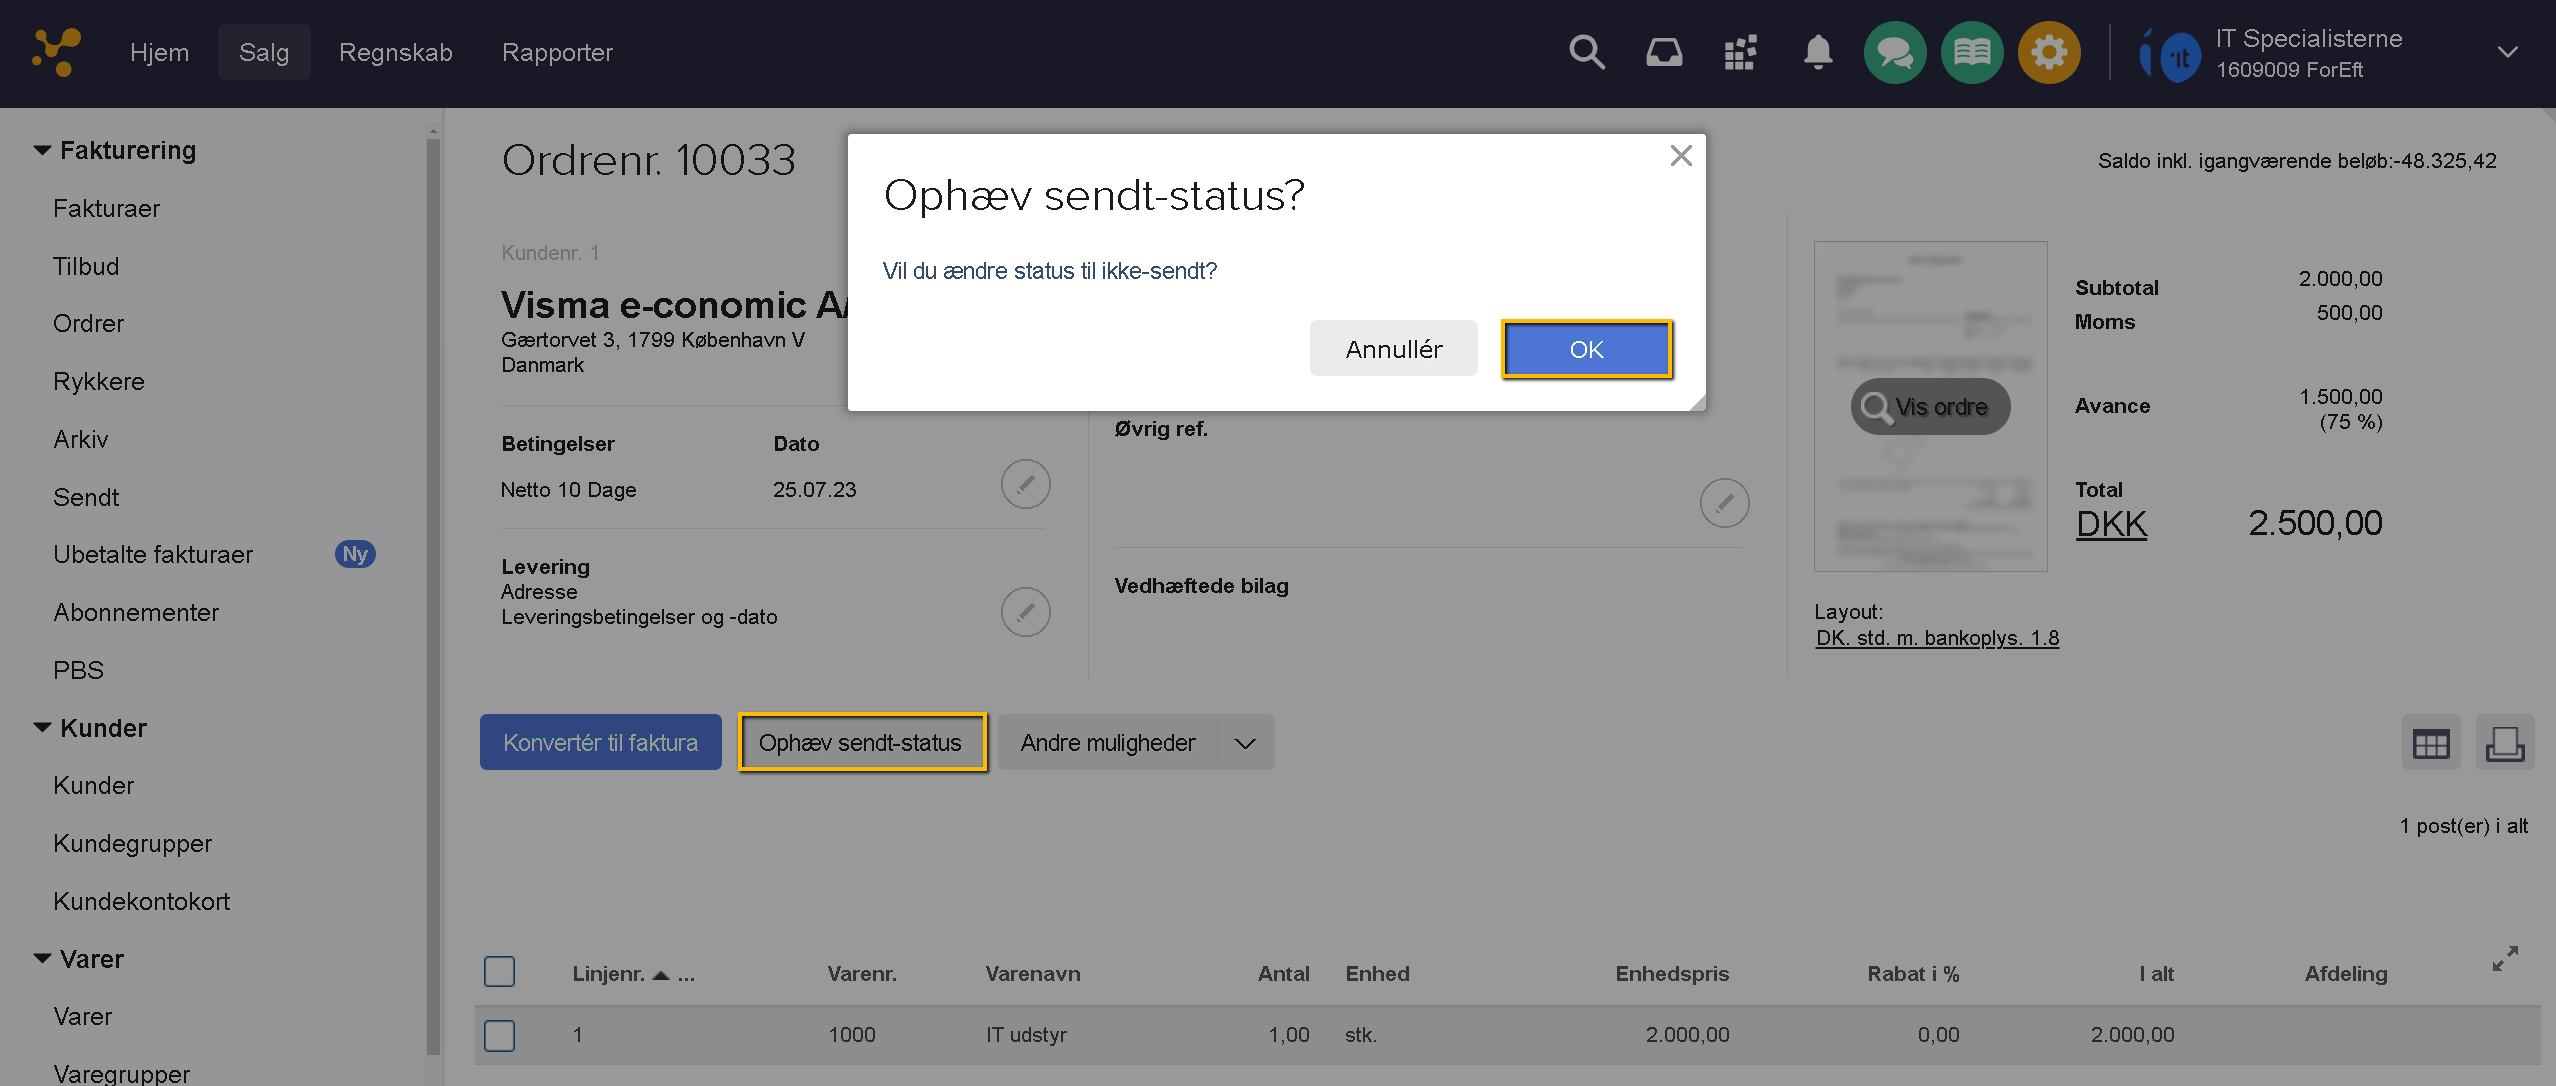This screenshot has width=2556, height=1086.
Task: Click the table columns view icon
Action: pyautogui.click(x=2431, y=743)
